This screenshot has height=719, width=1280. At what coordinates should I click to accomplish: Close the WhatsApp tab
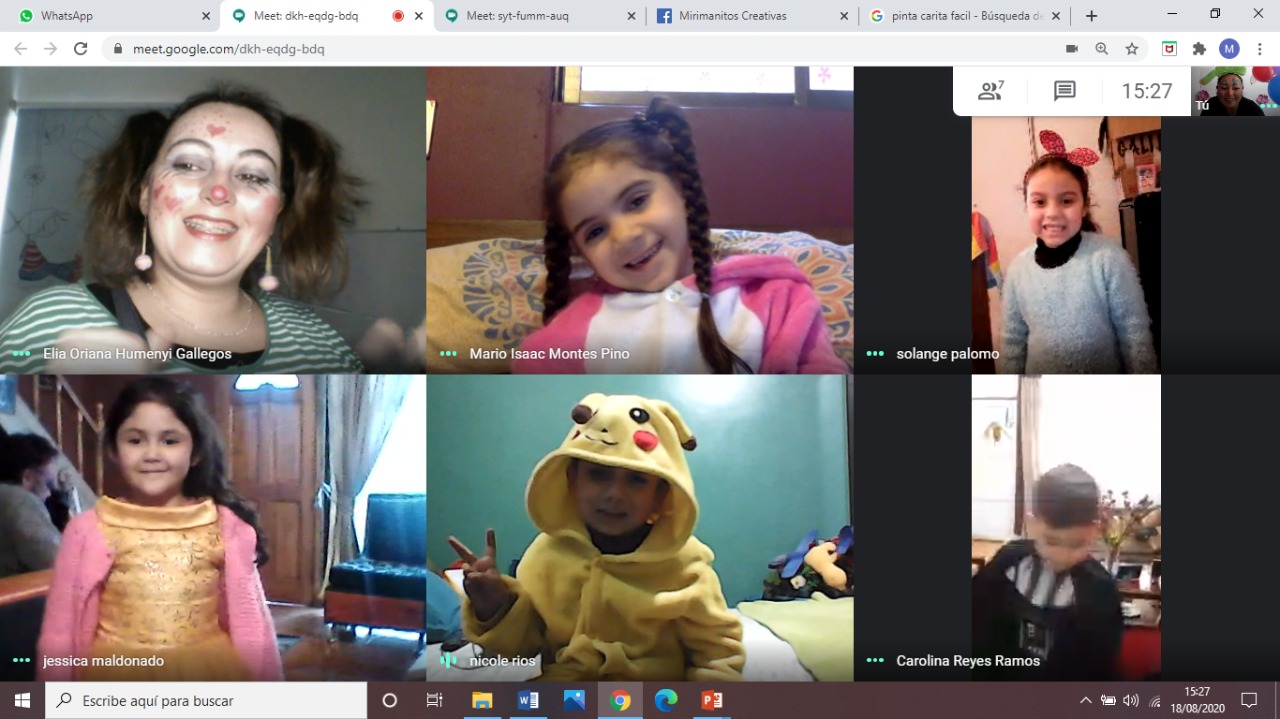[x=206, y=16]
